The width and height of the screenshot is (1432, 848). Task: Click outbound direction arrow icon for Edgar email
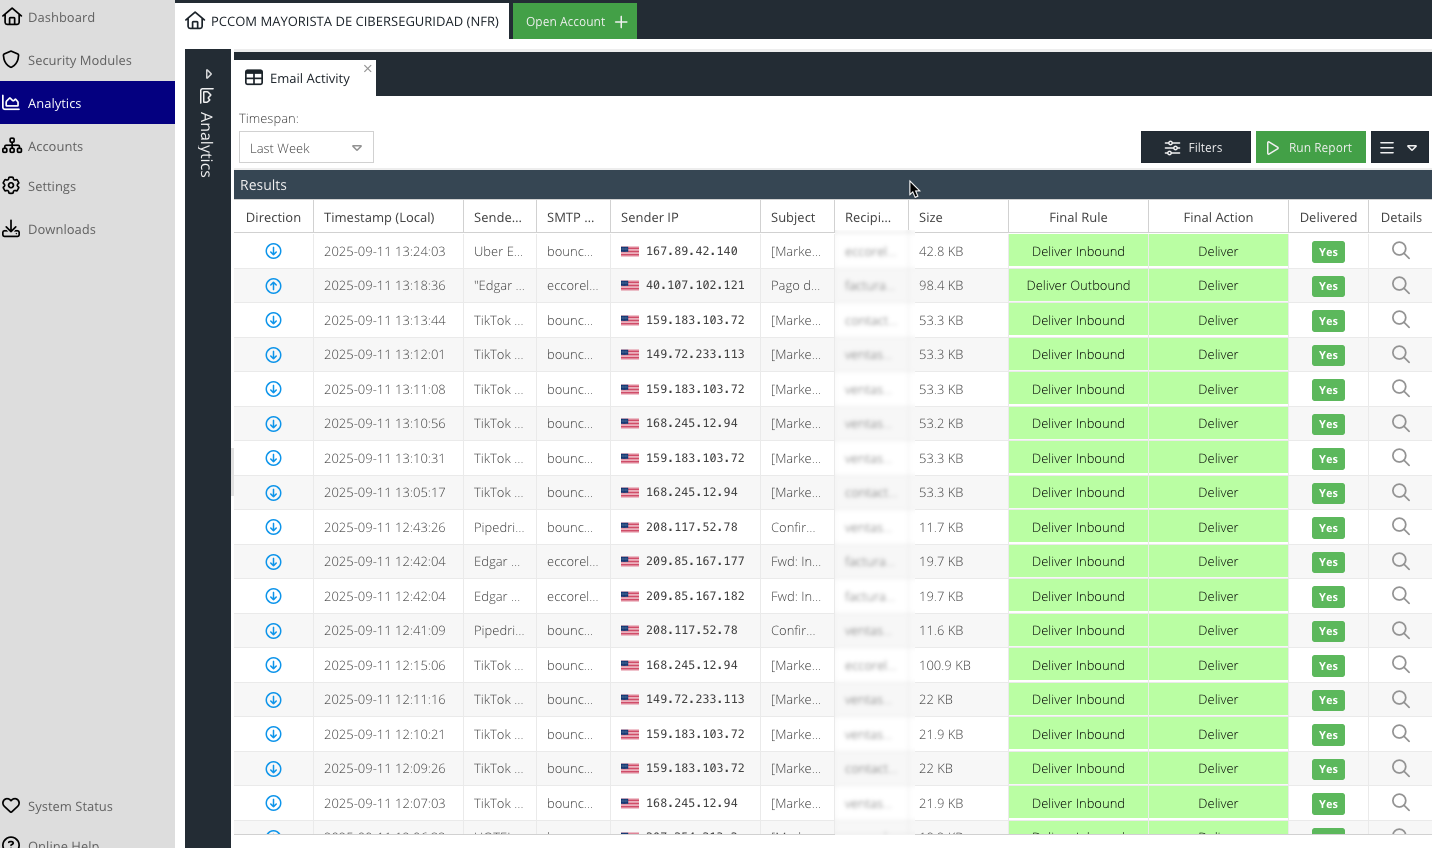click(x=273, y=286)
